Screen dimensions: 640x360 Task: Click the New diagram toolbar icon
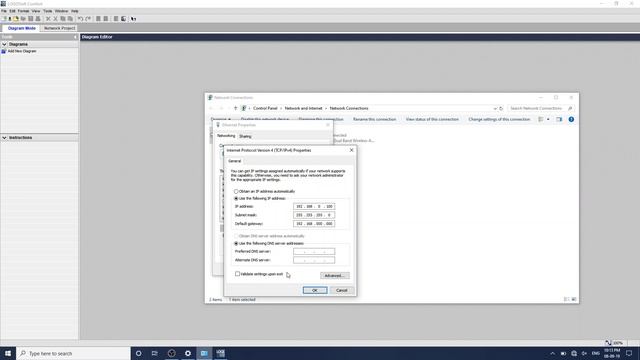[4, 19]
